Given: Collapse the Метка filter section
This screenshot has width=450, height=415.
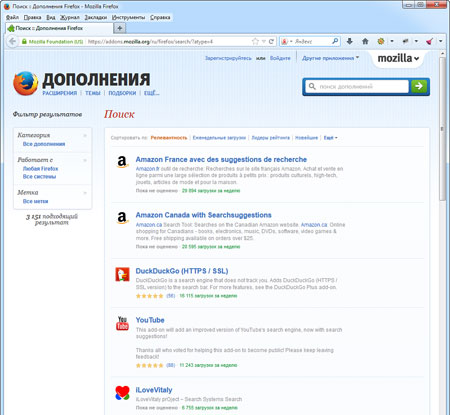Looking at the screenshot, I should pos(85,193).
